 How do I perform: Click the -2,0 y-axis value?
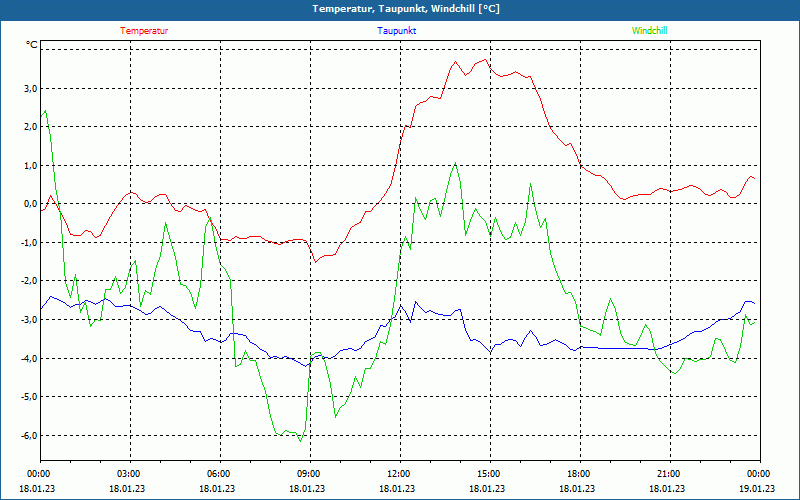point(30,281)
